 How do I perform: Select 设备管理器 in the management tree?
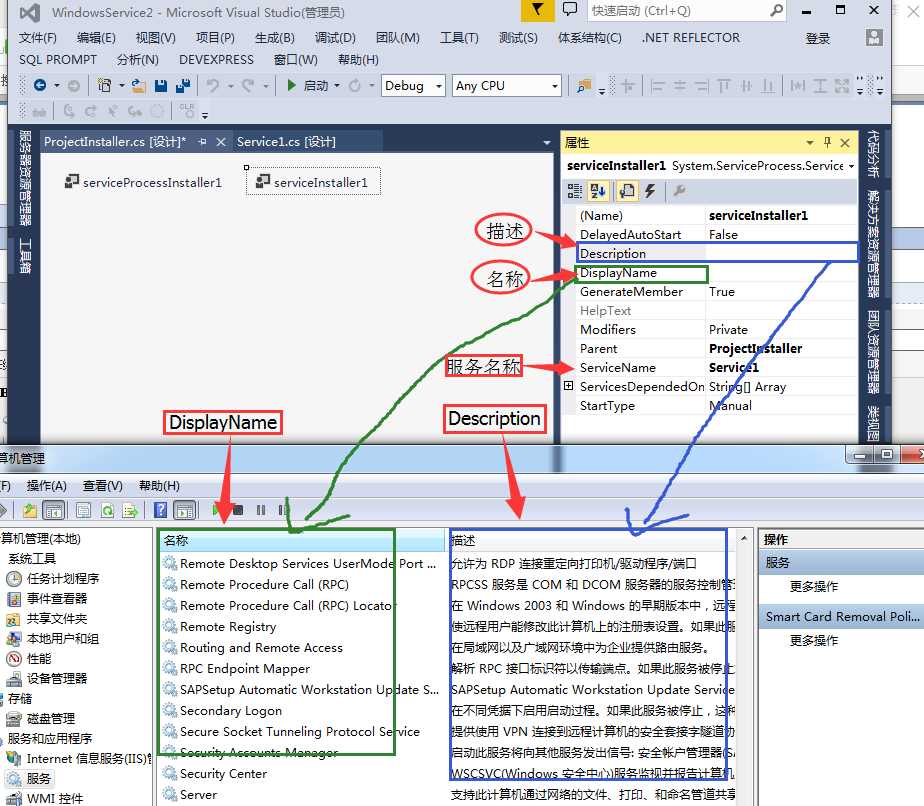pyautogui.click(x=57, y=679)
